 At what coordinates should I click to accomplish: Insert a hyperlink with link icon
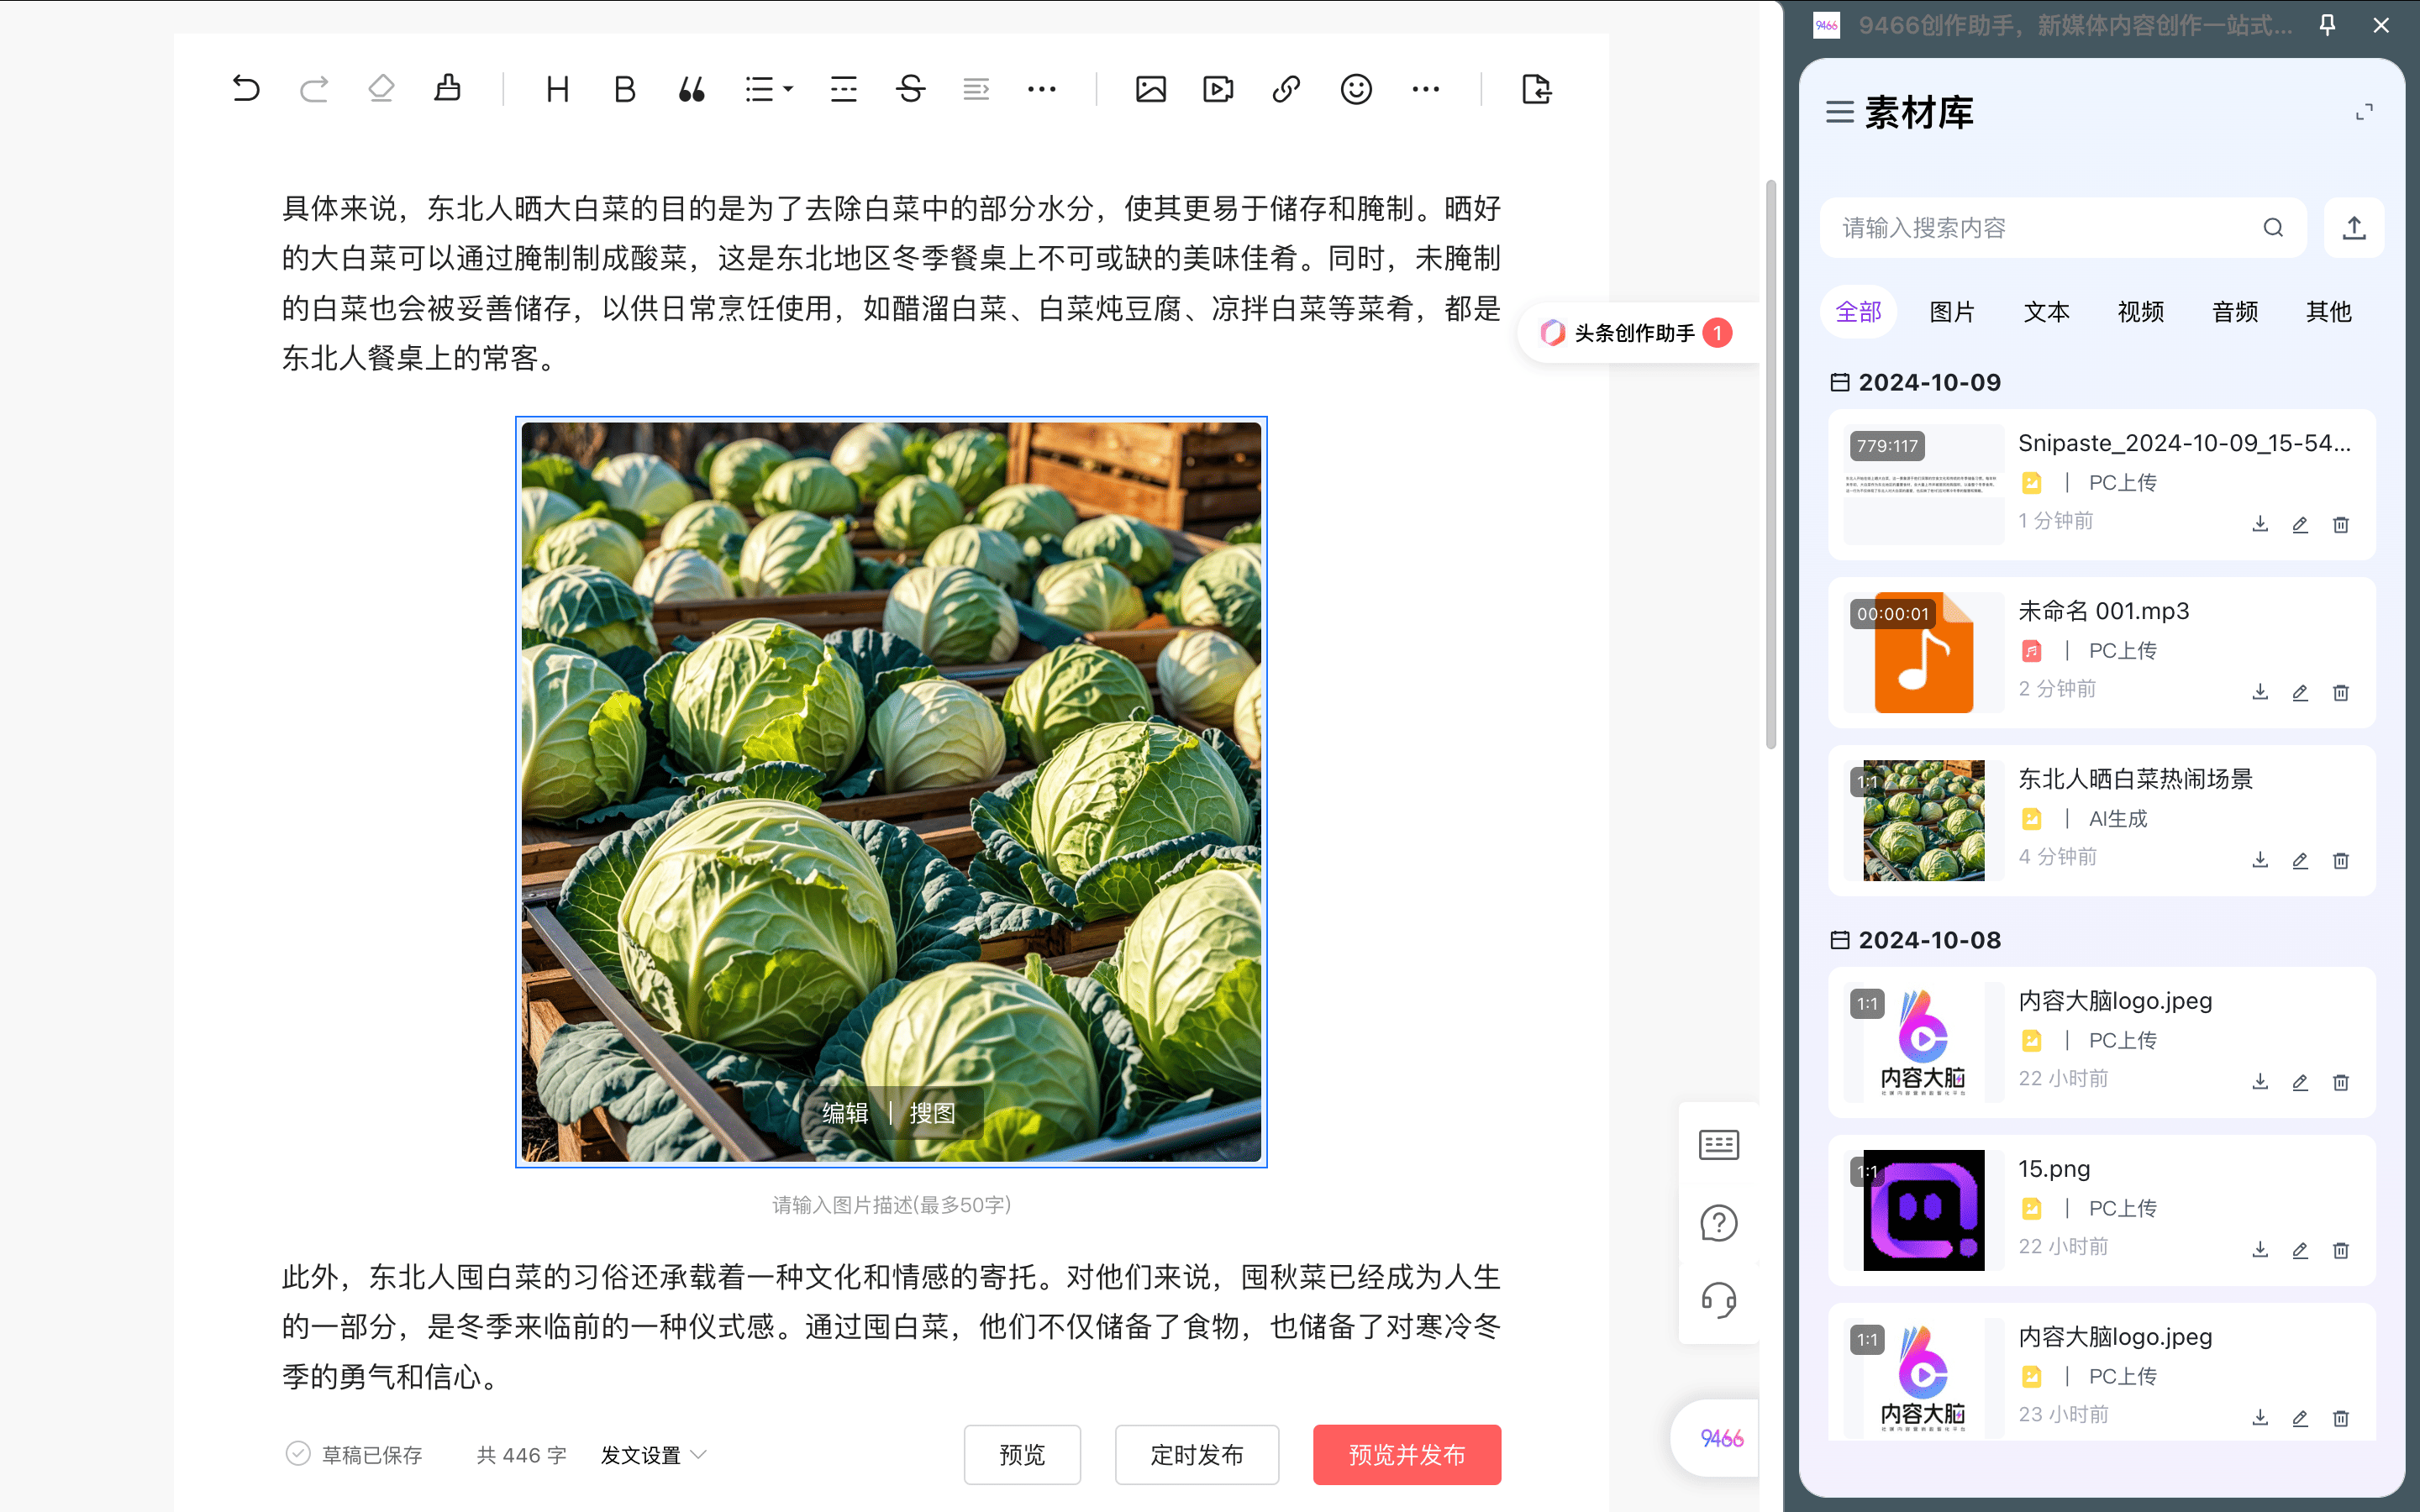1286,89
